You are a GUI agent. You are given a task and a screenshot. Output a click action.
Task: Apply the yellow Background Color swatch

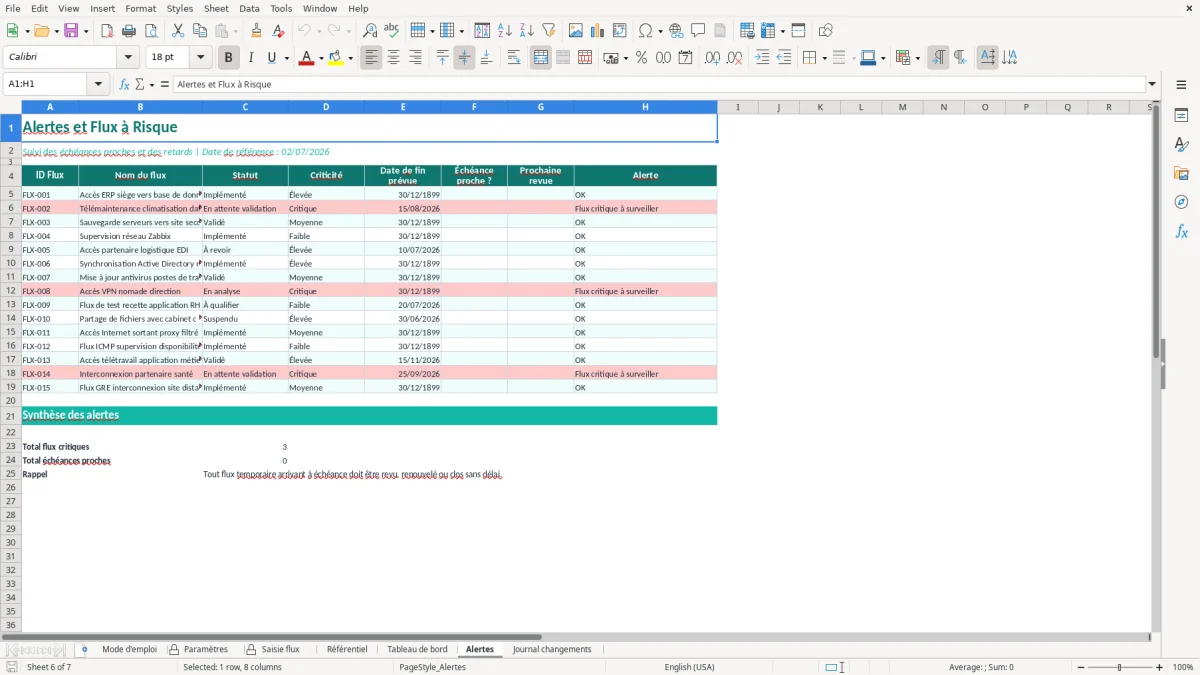(336, 58)
